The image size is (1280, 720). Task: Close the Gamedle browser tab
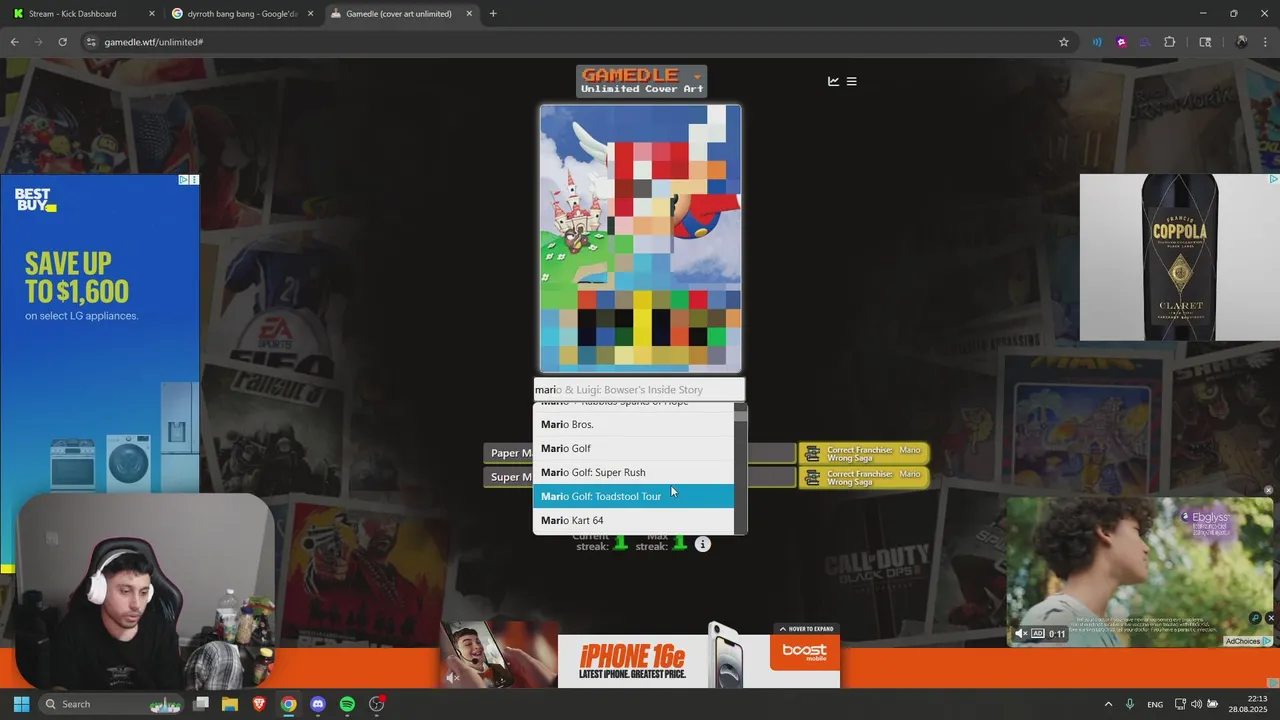tap(469, 14)
